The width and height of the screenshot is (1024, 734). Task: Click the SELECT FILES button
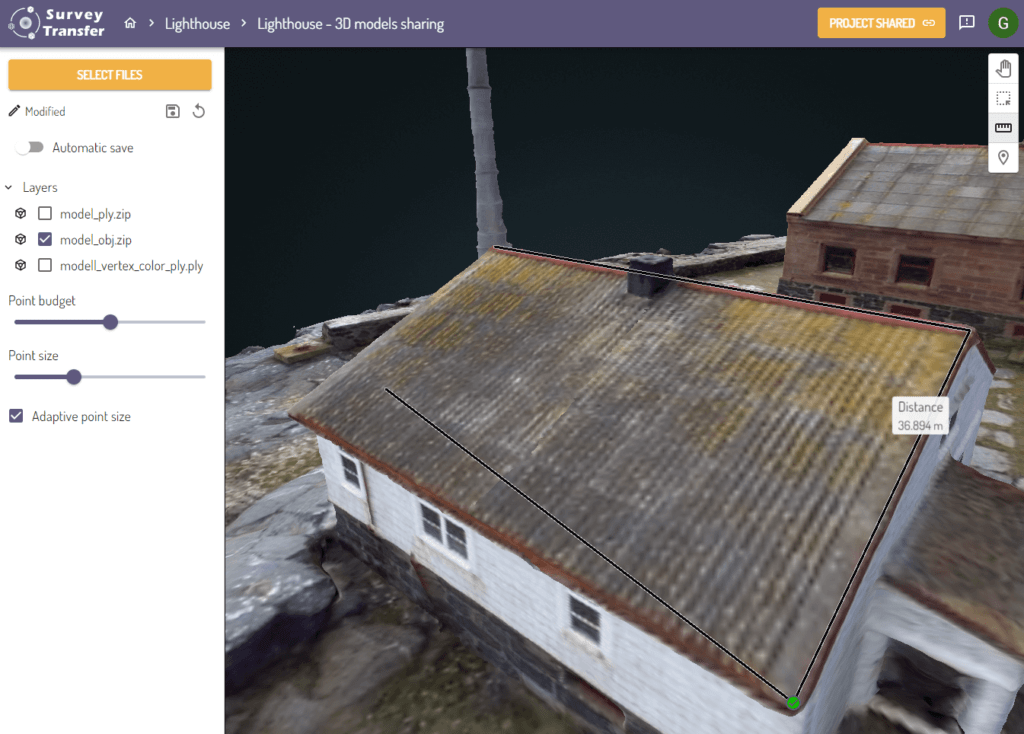(x=110, y=74)
